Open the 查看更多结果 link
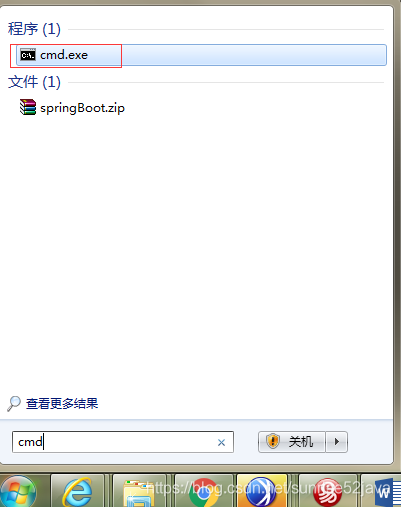The width and height of the screenshot is (401, 507). [x=62, y=404]
